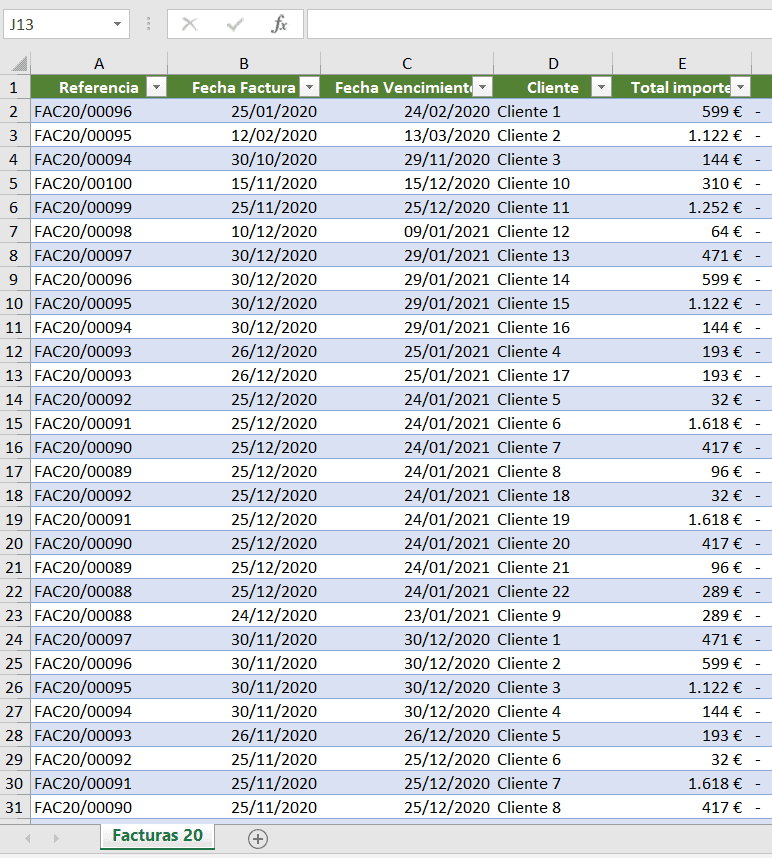The width and height of the screenshot is (772, 858).
Task: Click the Cliente 12 cell
Action: tap(553, 231)
